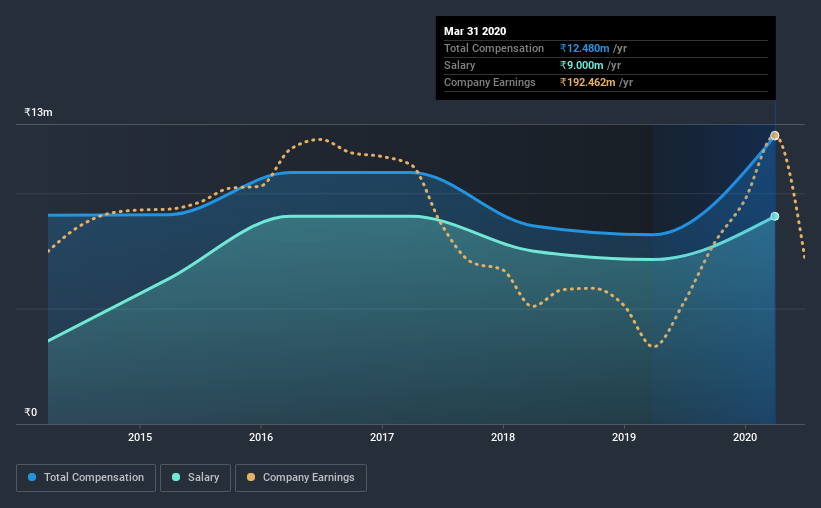Select the 2019 x-axis label

tap(624, 437)
